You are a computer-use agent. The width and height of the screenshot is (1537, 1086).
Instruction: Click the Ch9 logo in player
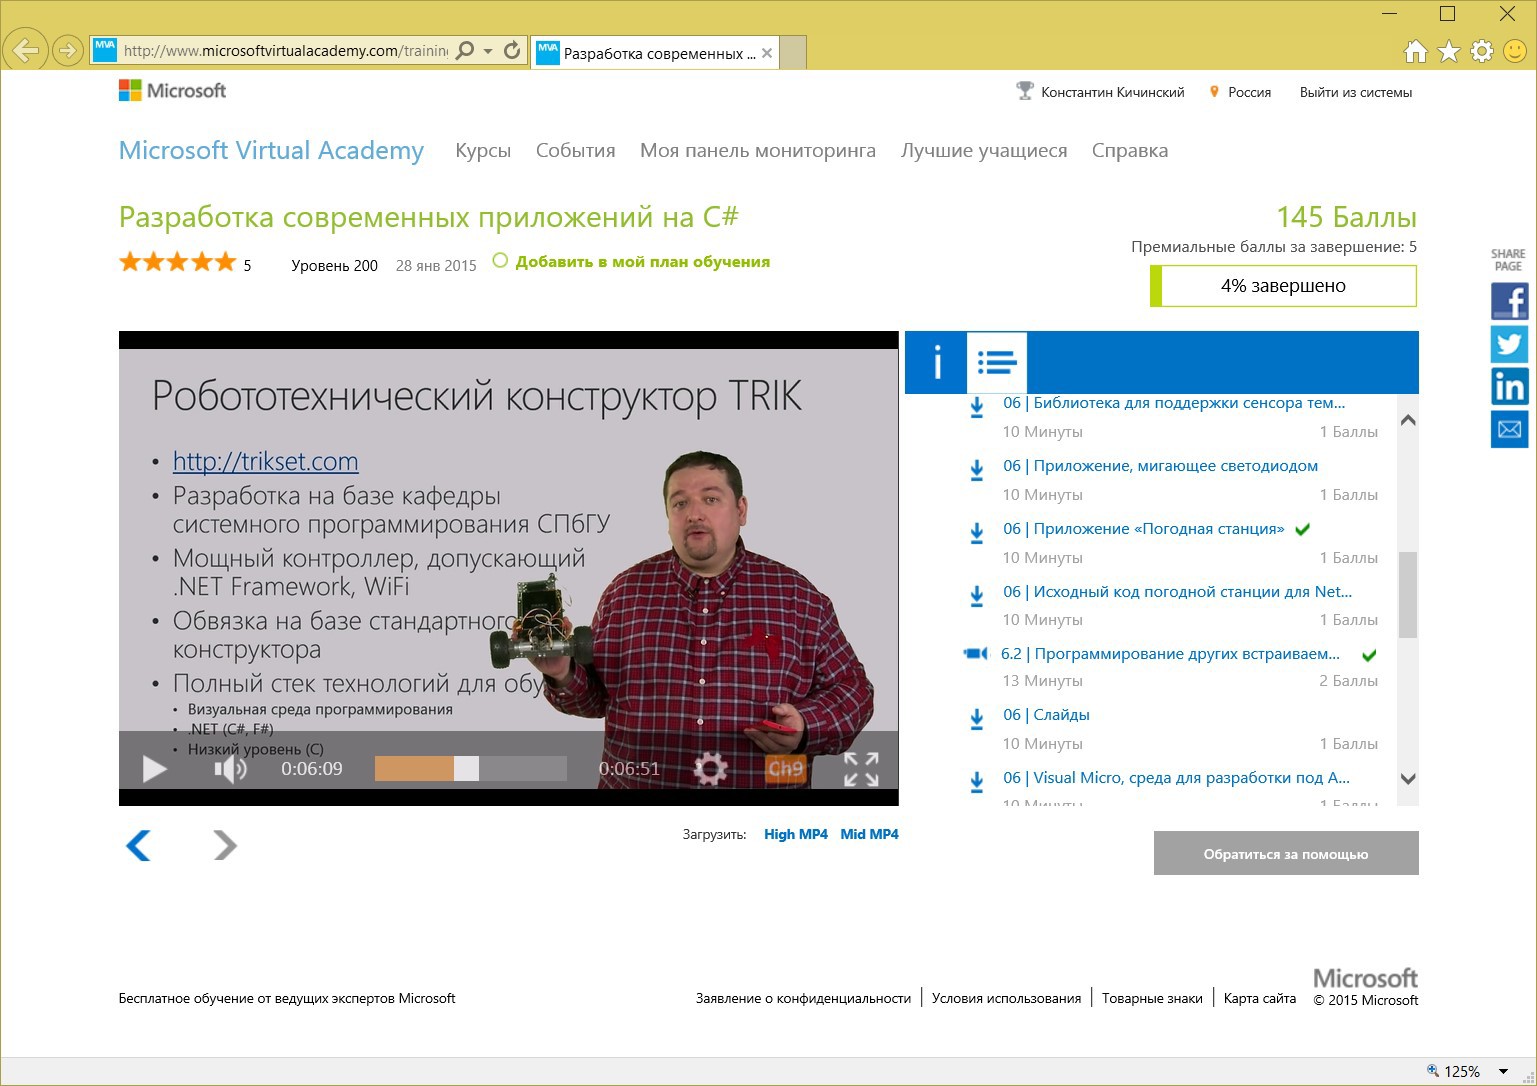pos(785,769)
